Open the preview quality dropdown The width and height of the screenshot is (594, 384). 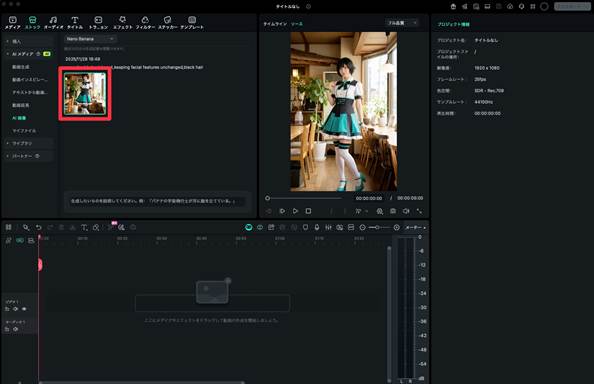pyautogui.click(x=402, y=23)
